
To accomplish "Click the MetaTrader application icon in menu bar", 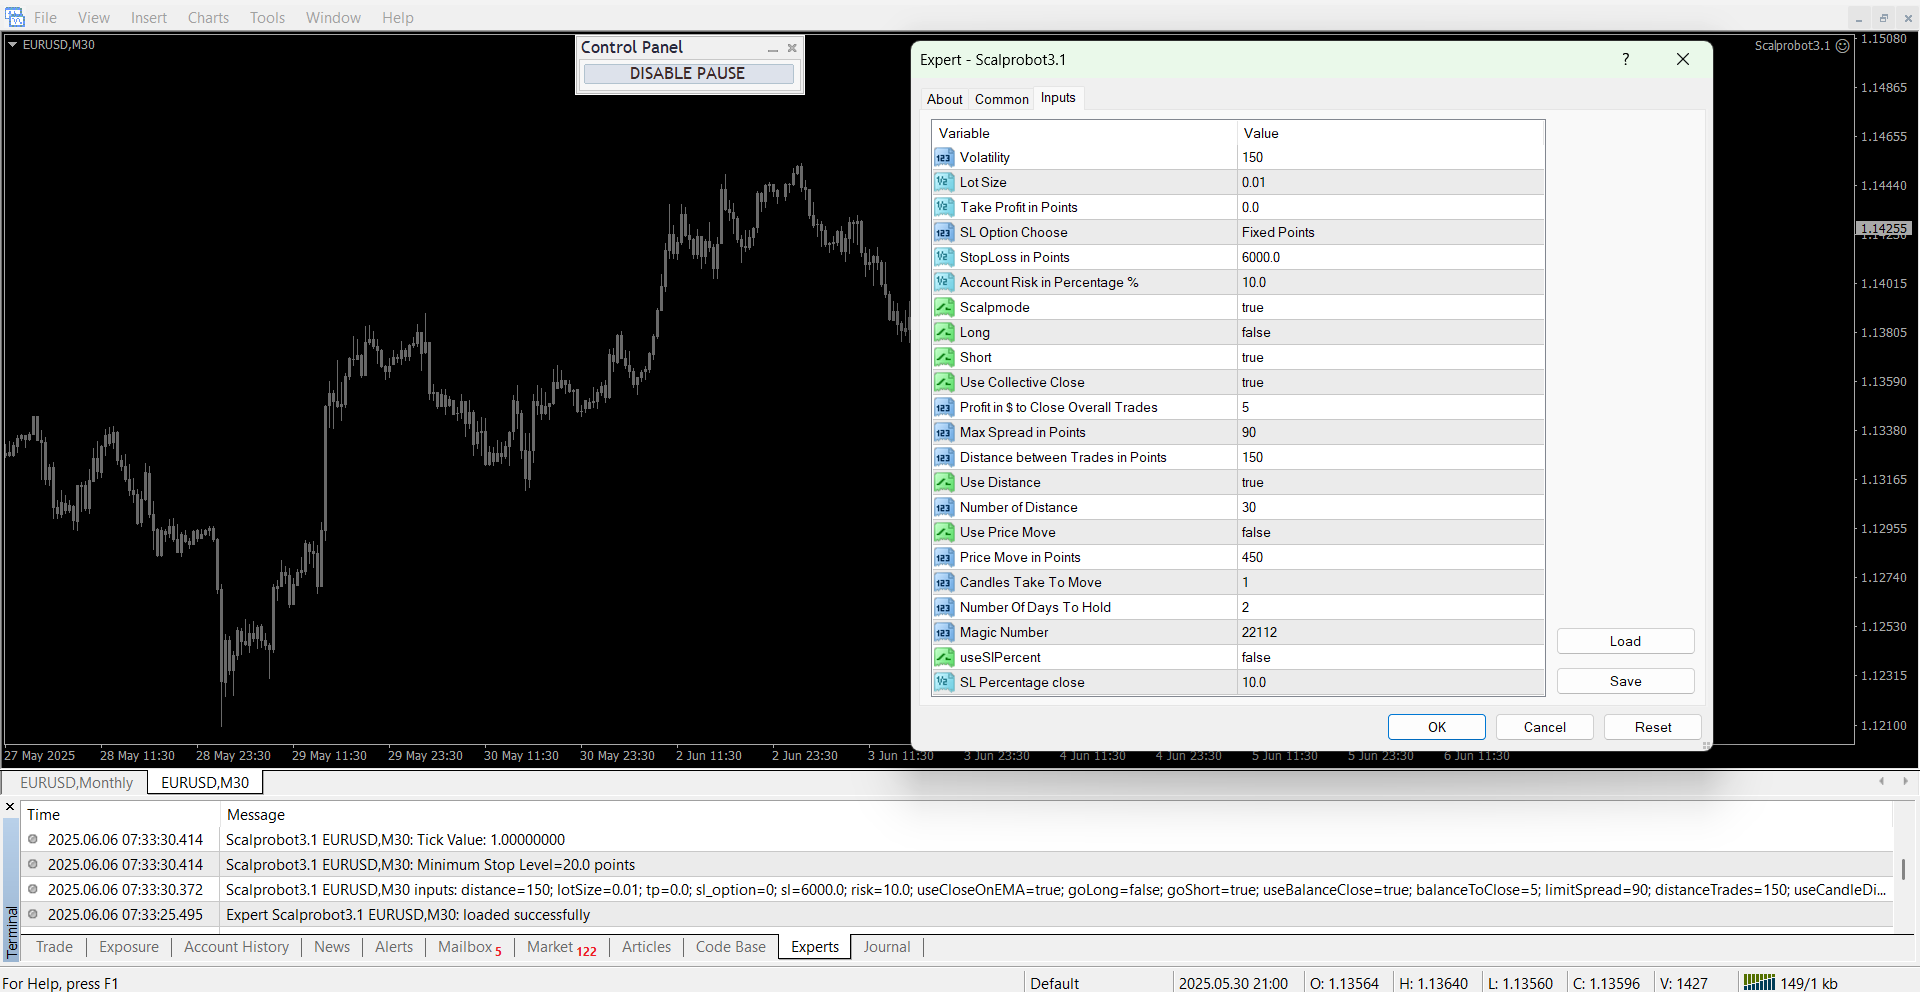I will point(15,18).
